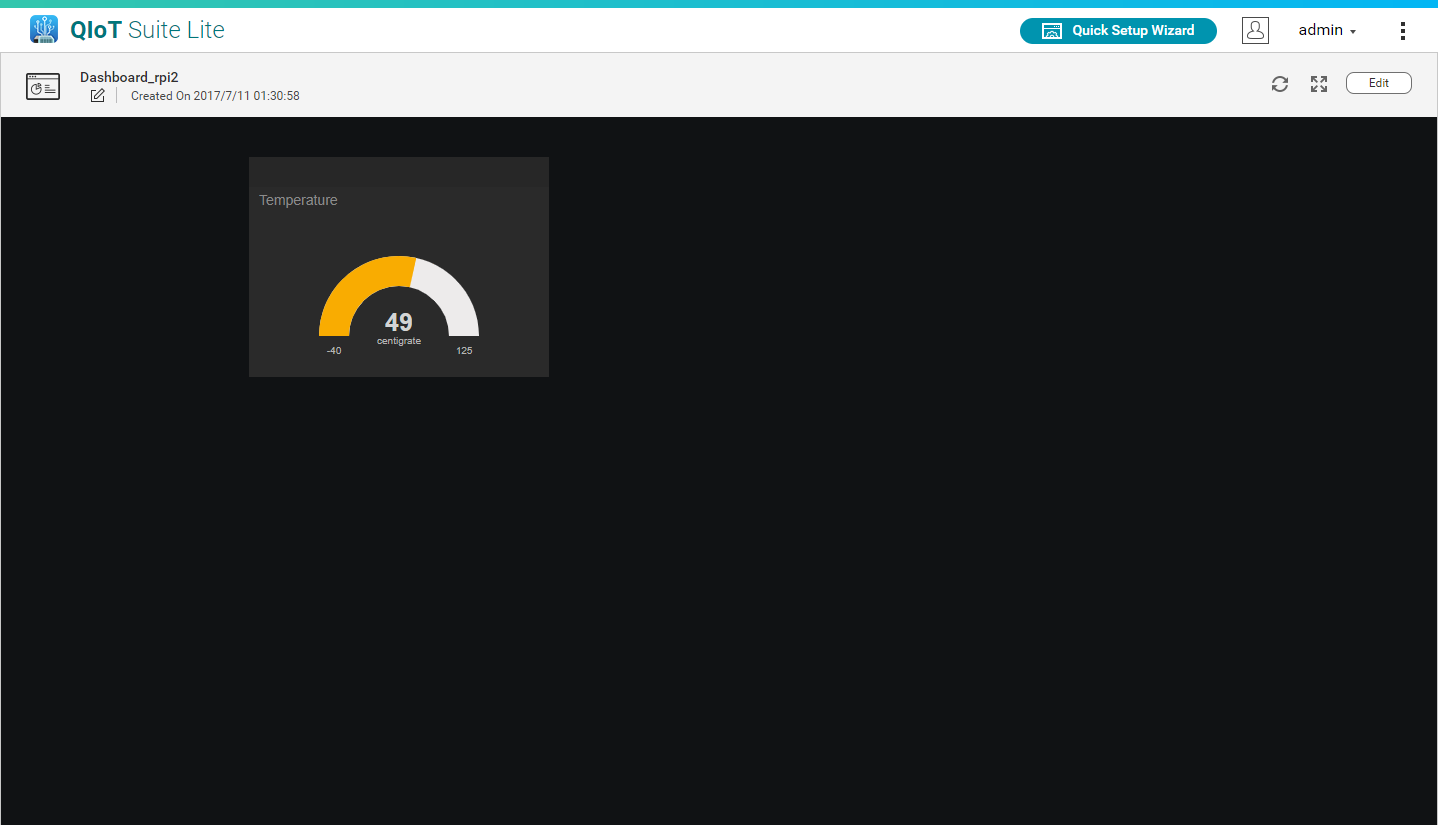Open the three-dot more options menu
The image size is (1438, 825).
click(1402, 31)
